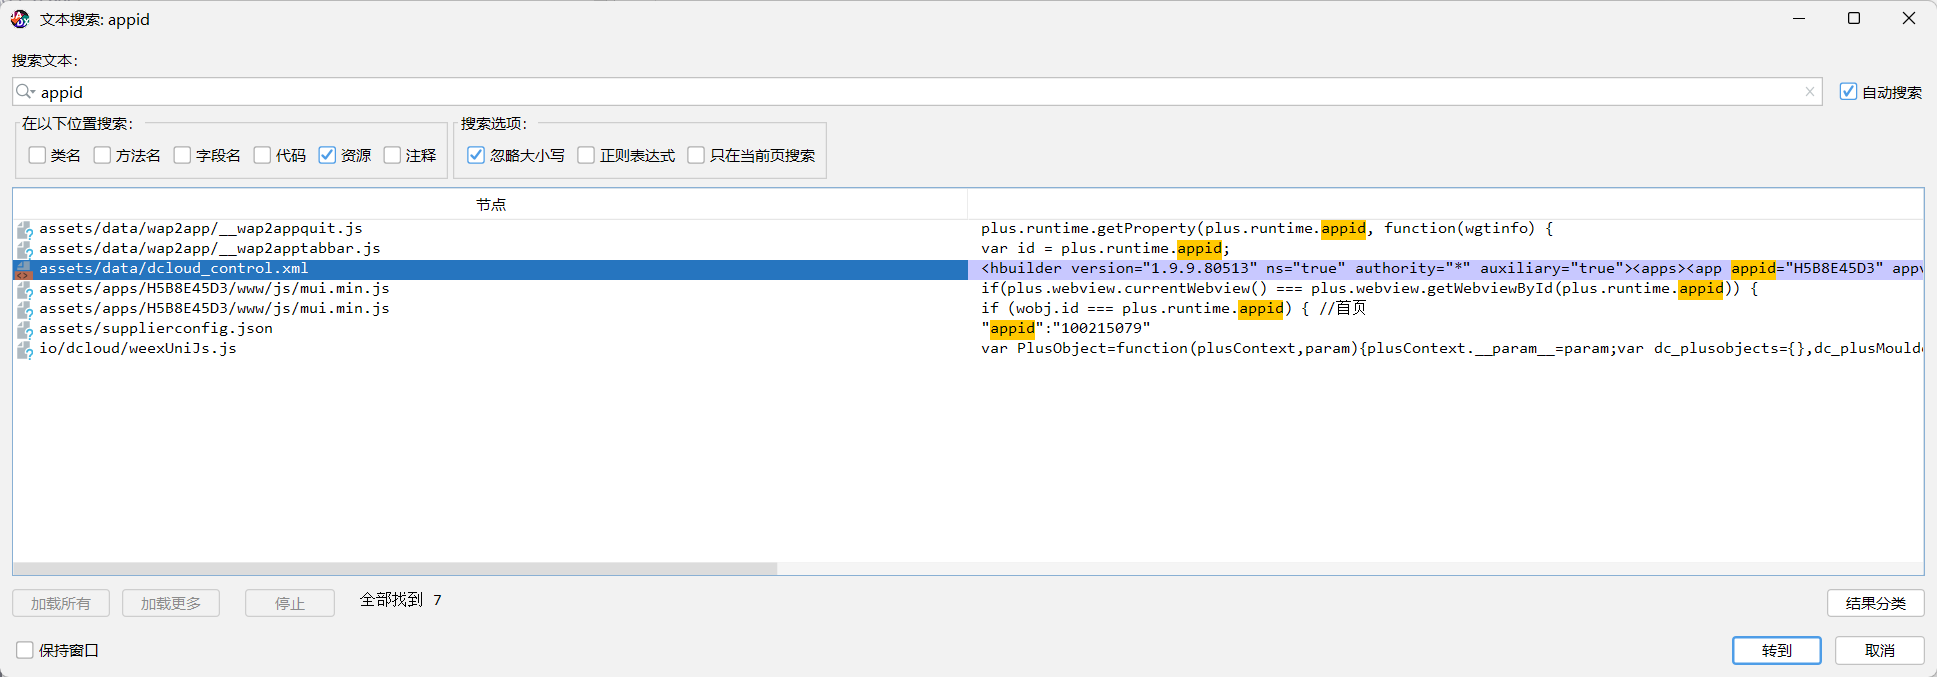Click into the search text field
The height and width of the screenshot is (677, 1937).
(x=900, y=92)
